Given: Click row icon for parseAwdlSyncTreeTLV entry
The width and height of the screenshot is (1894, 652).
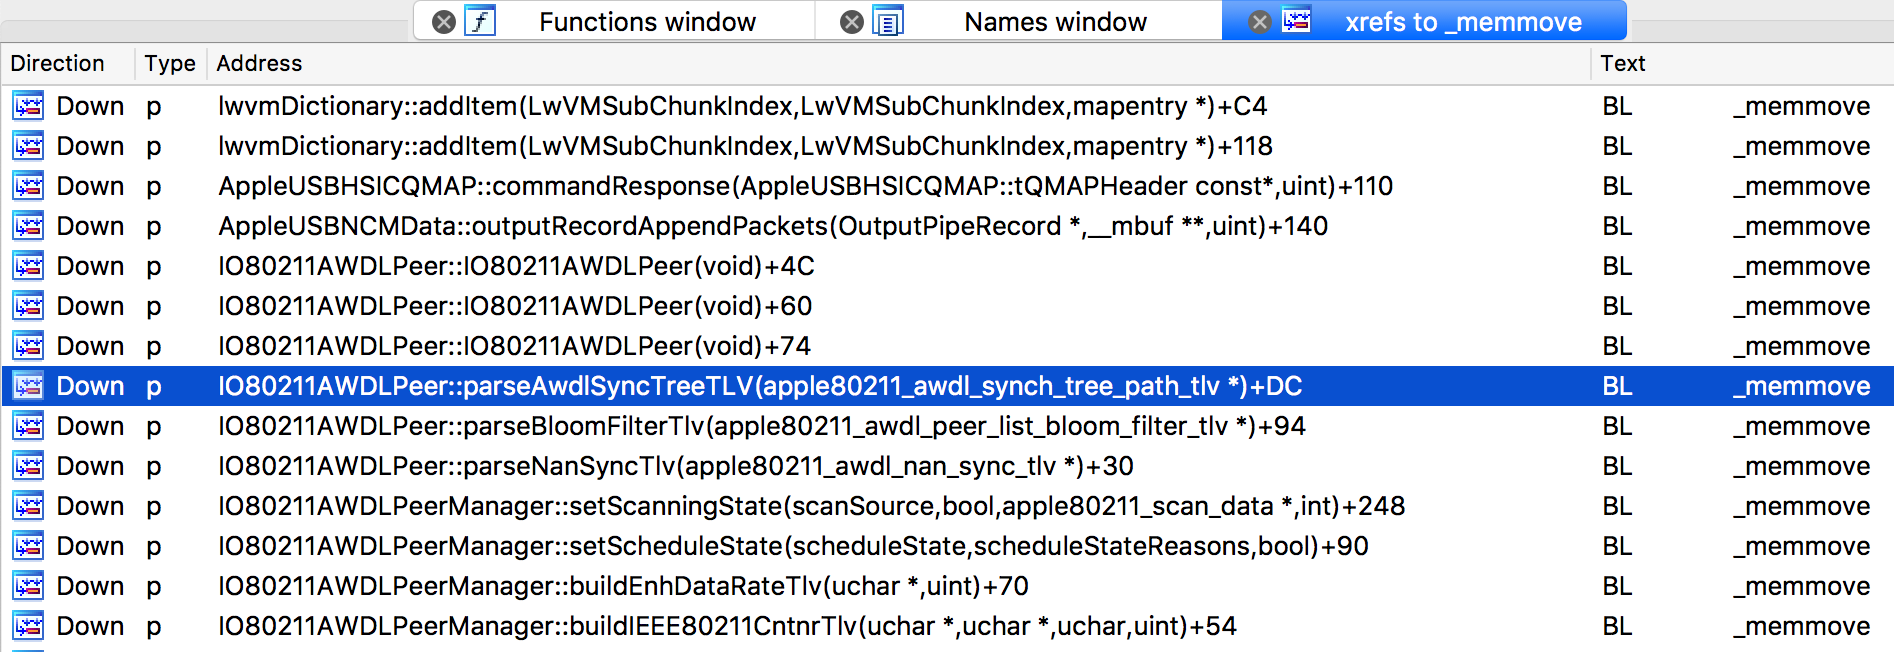Looking at the screenshot, I should coord(28,386).
